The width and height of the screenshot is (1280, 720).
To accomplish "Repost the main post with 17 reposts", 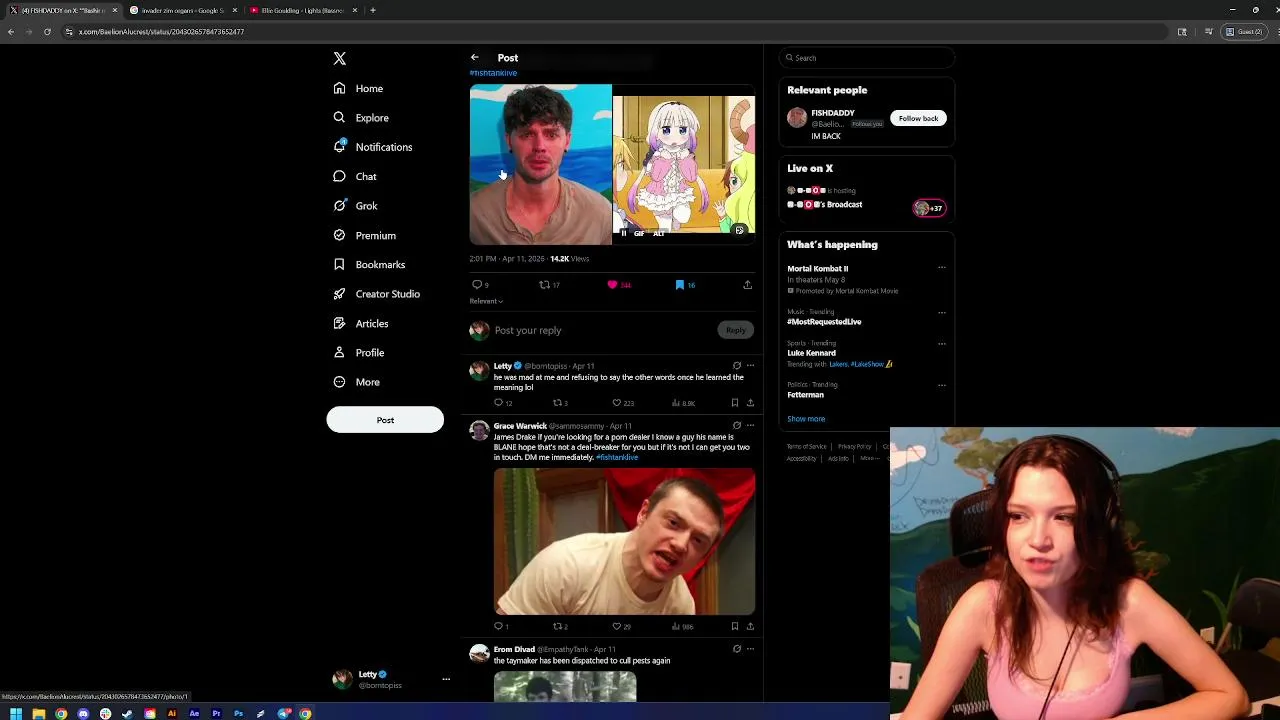I will [547, 285].
